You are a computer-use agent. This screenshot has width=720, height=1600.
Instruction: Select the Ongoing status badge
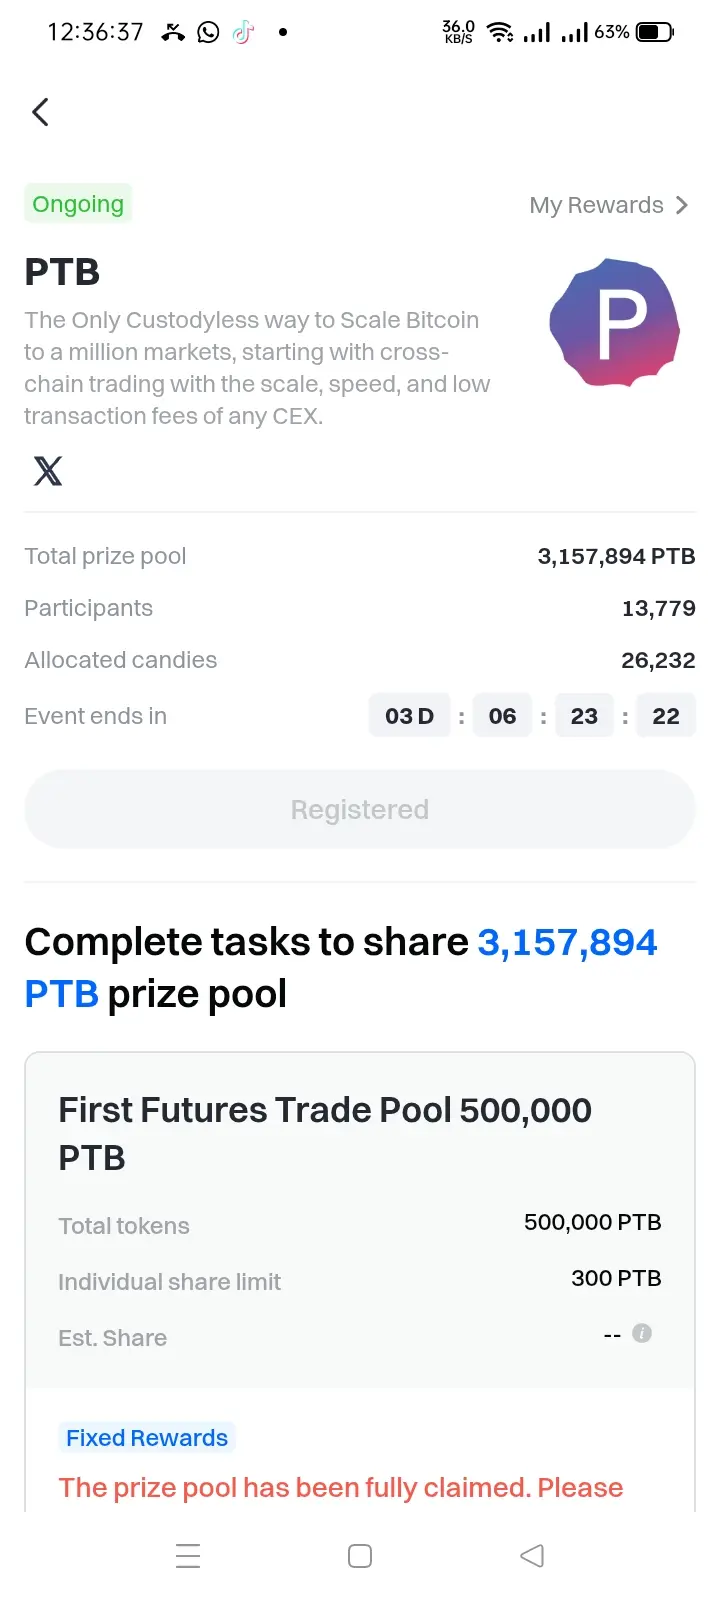click(x=78, y=204)
